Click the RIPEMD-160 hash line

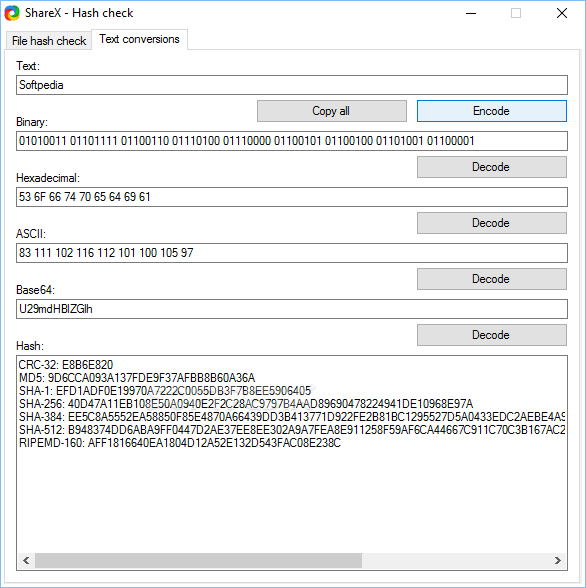click(x=180, y=443)
